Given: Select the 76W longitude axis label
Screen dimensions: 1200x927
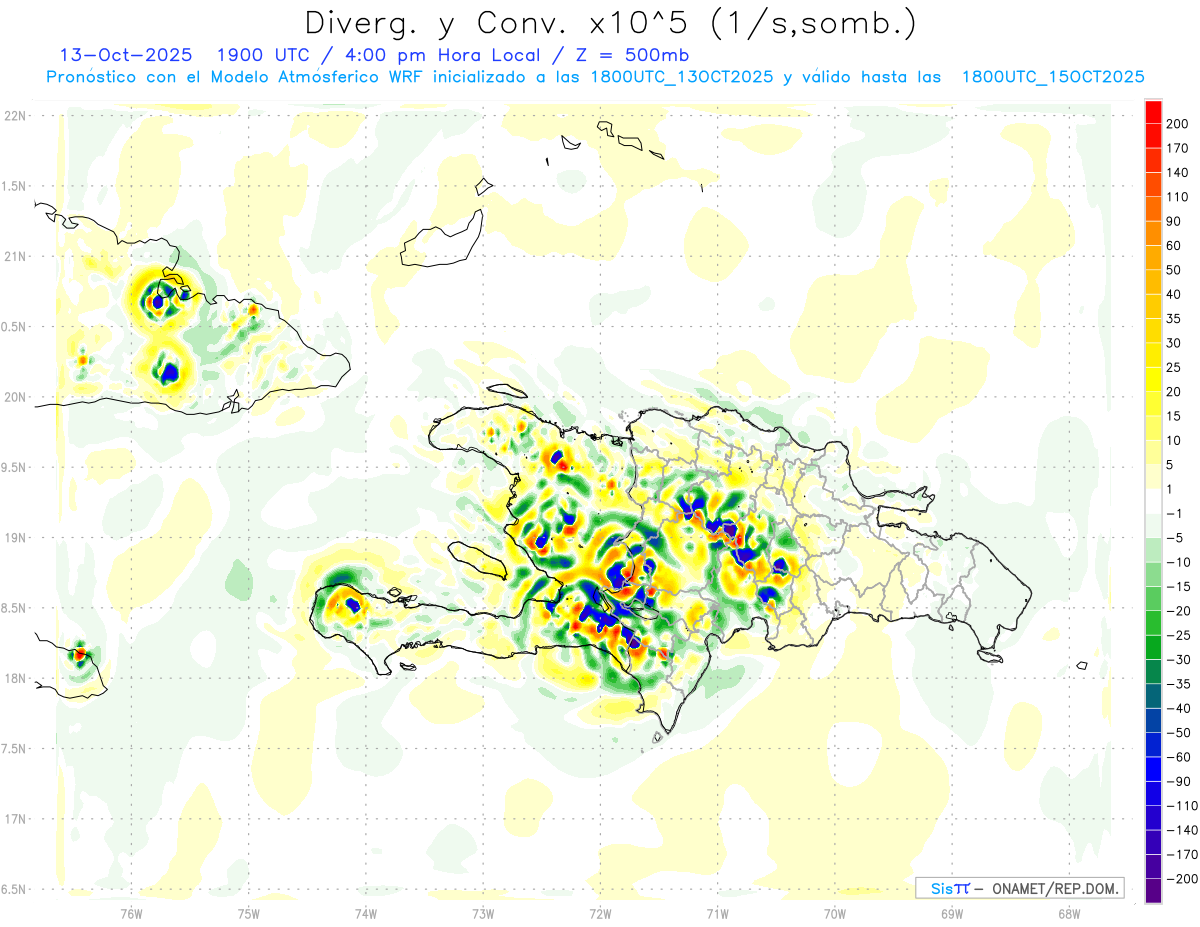Looking at the screenshot, I should point(131,914).
